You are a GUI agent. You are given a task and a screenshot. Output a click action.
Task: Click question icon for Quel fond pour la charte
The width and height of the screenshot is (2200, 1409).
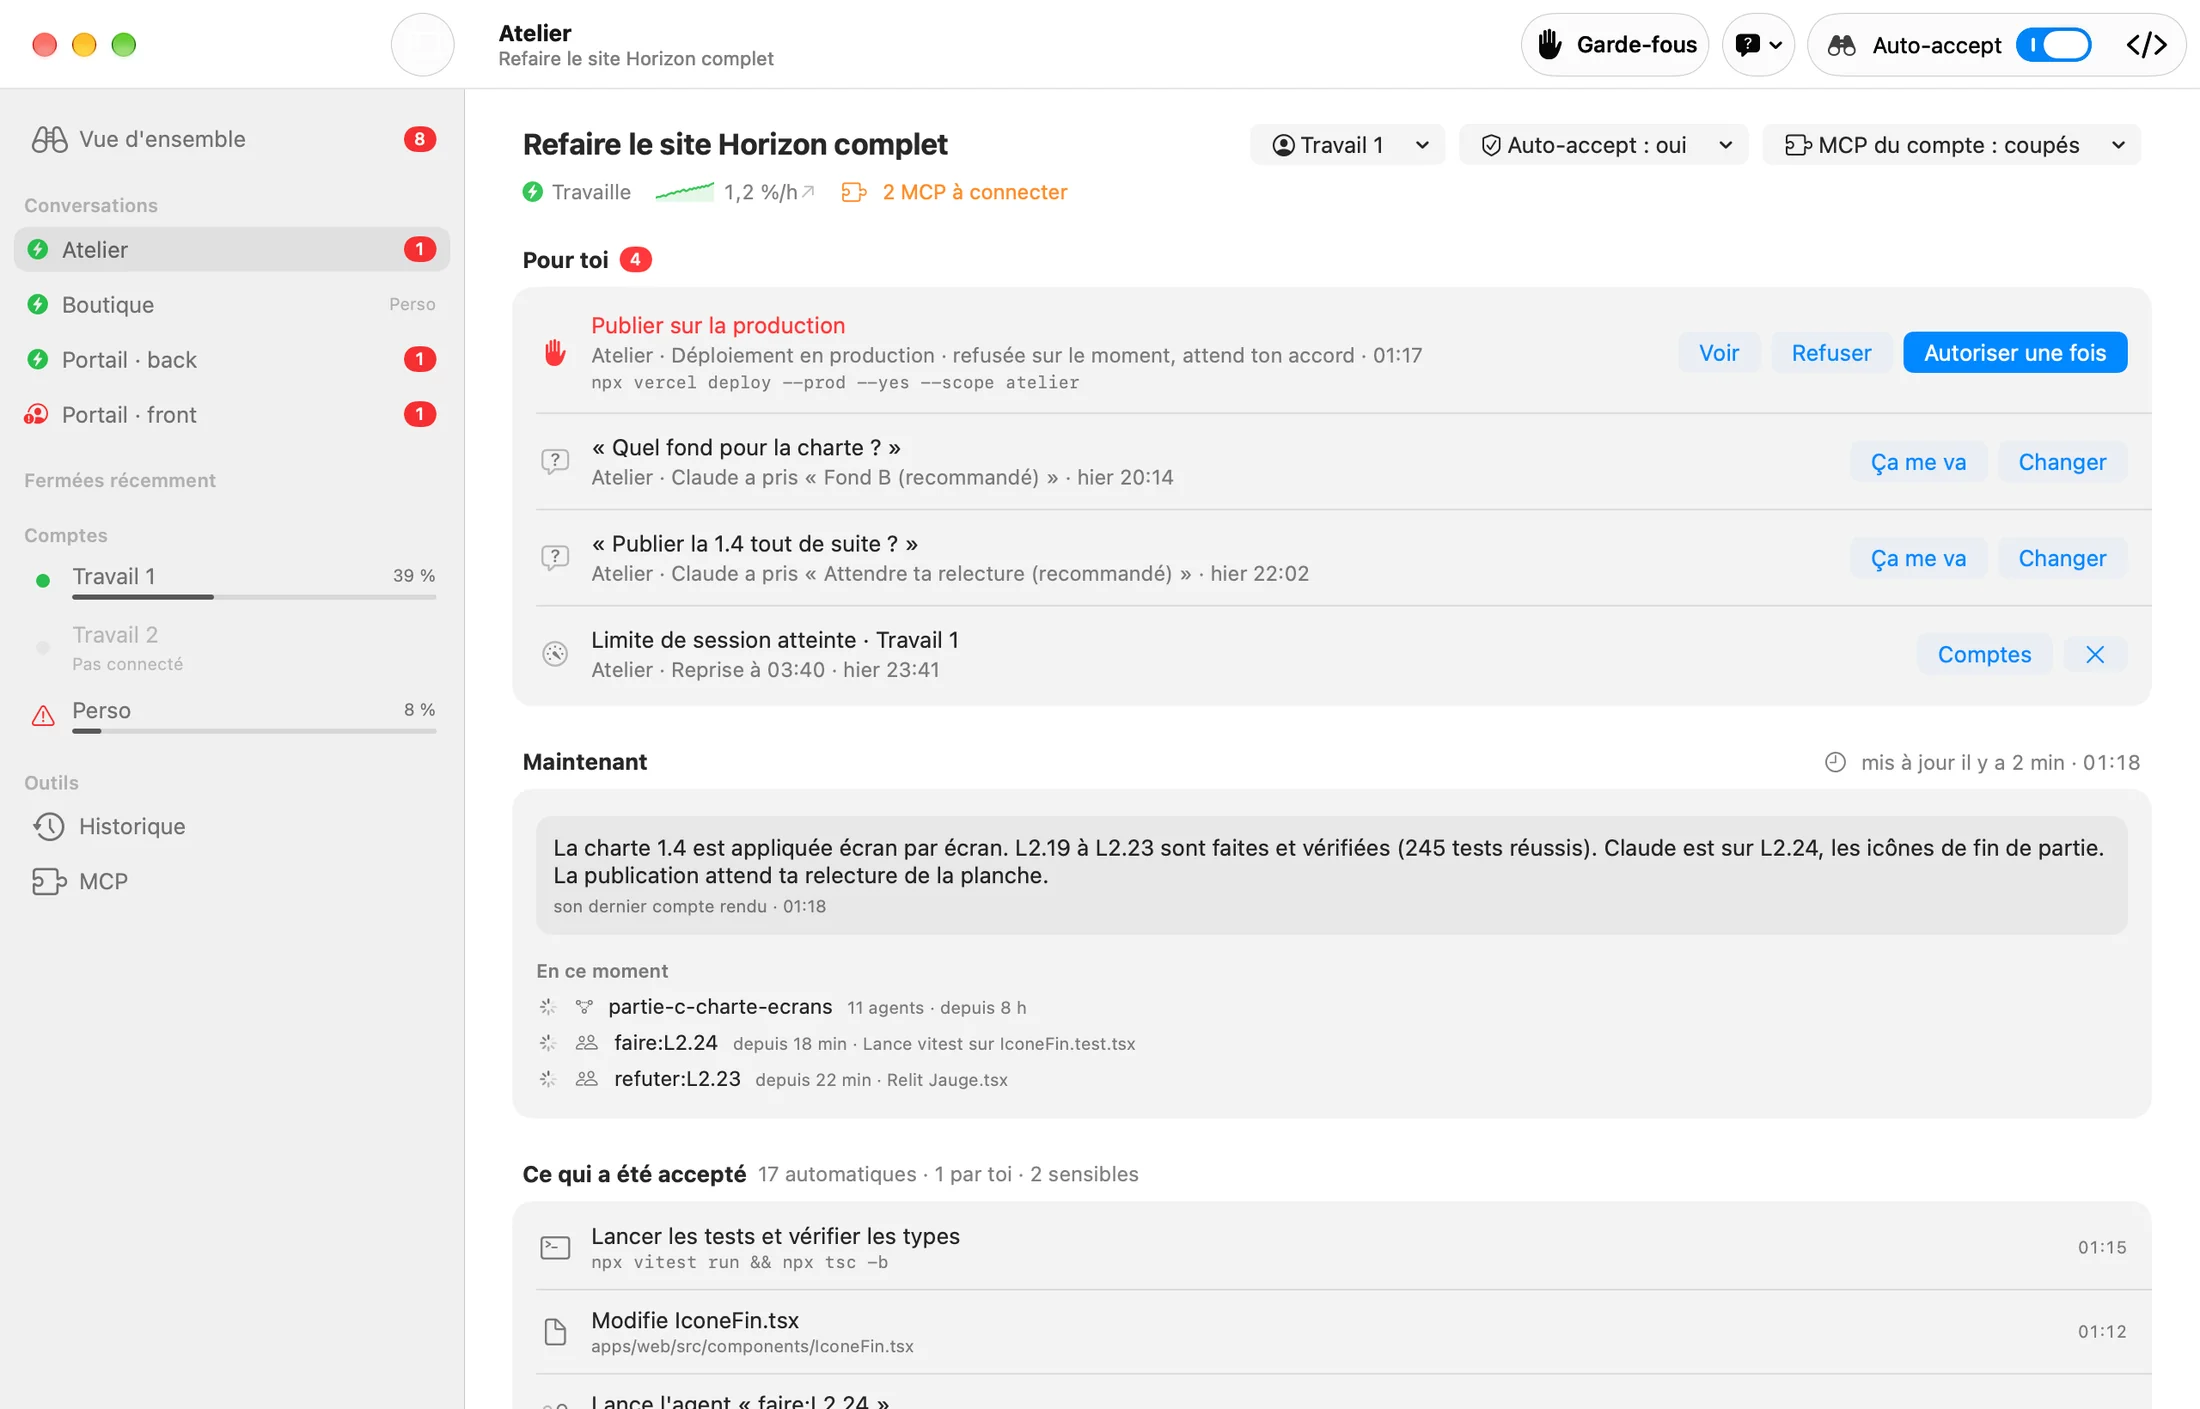click(555, 461)
